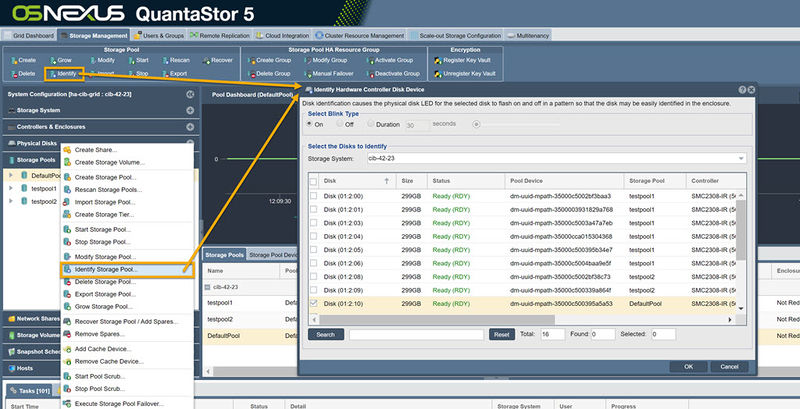This screenshot has width=800, height=409.
Task: Select the Off blink type radio
Action: 339,124
